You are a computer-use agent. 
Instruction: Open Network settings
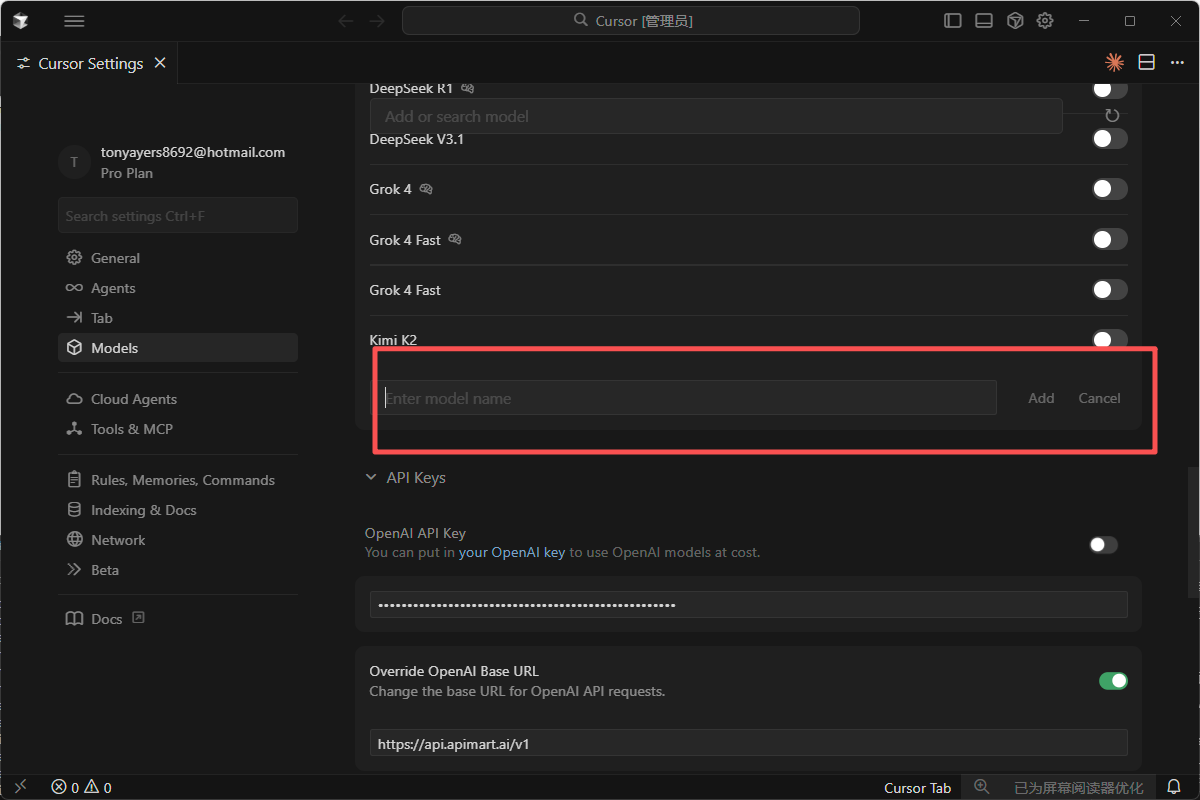[x=178, y=540]
